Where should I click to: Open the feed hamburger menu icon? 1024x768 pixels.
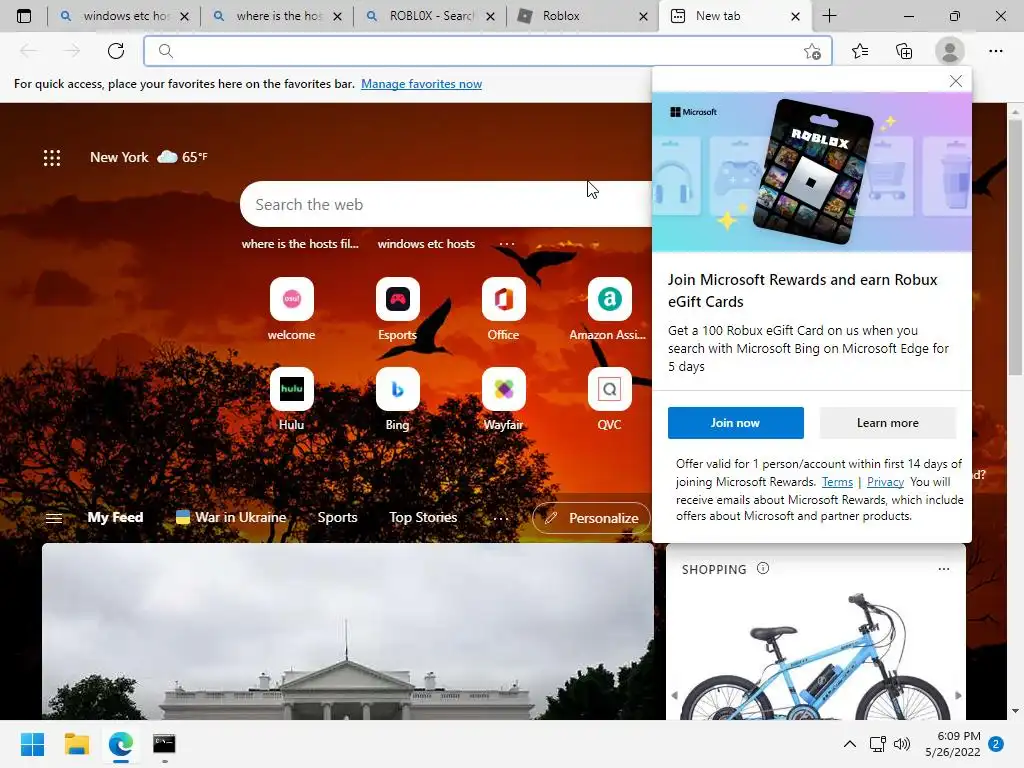pos(54,518)
